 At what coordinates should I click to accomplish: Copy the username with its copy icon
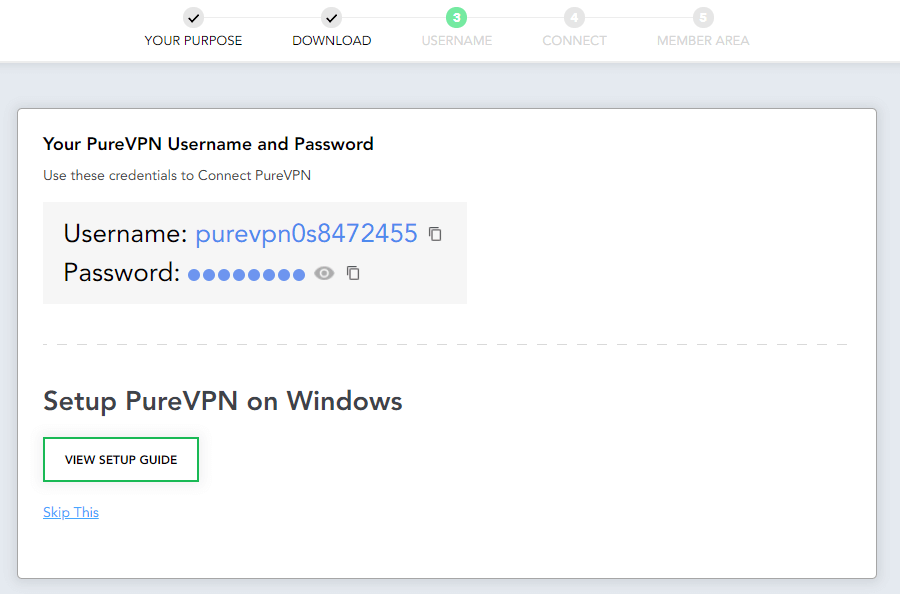tap(435, 234)
